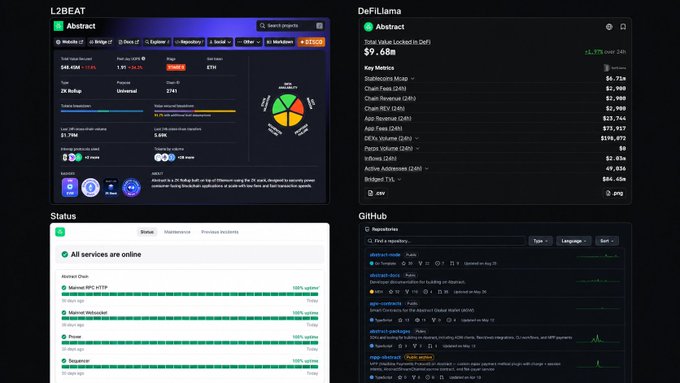The image size is (680, 383).
Task: Open the Website link in L2BEAT
Action: (x=69, y=42)
